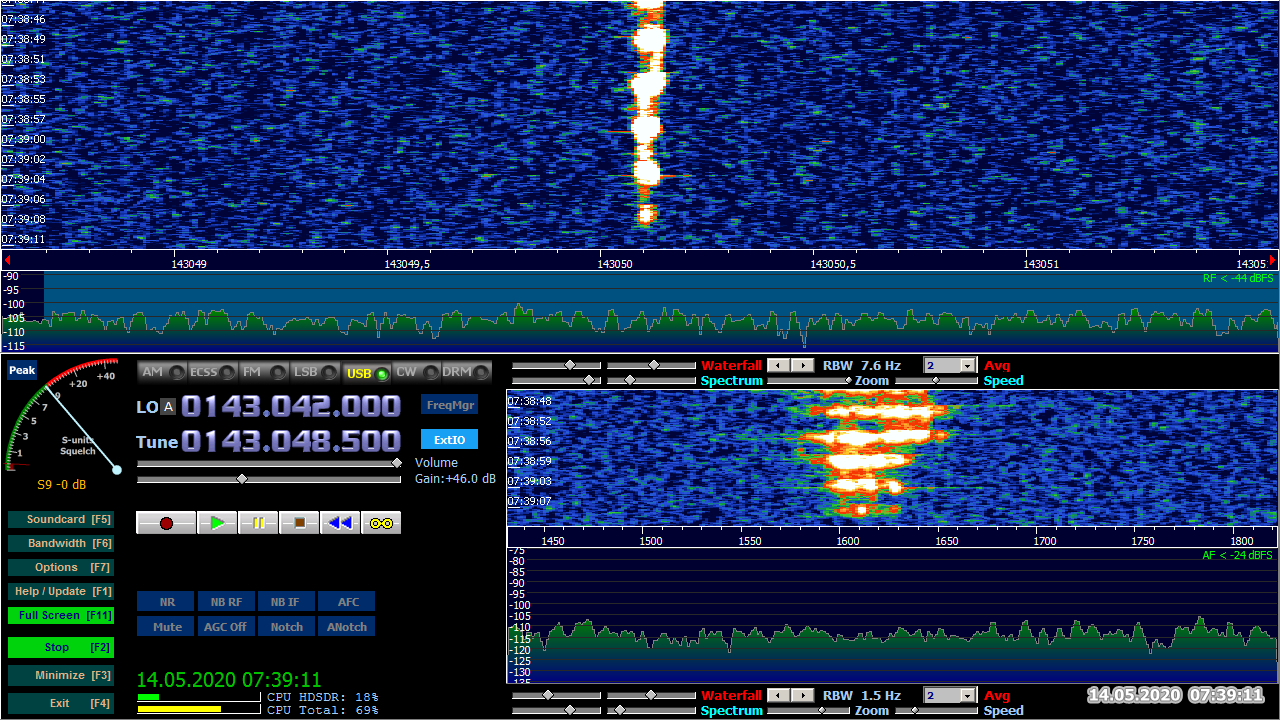Image resolution: width=1280 pixels, height=720 pixels.
Task: Adjust the Volume slider
Action: [x=269, y=463]
